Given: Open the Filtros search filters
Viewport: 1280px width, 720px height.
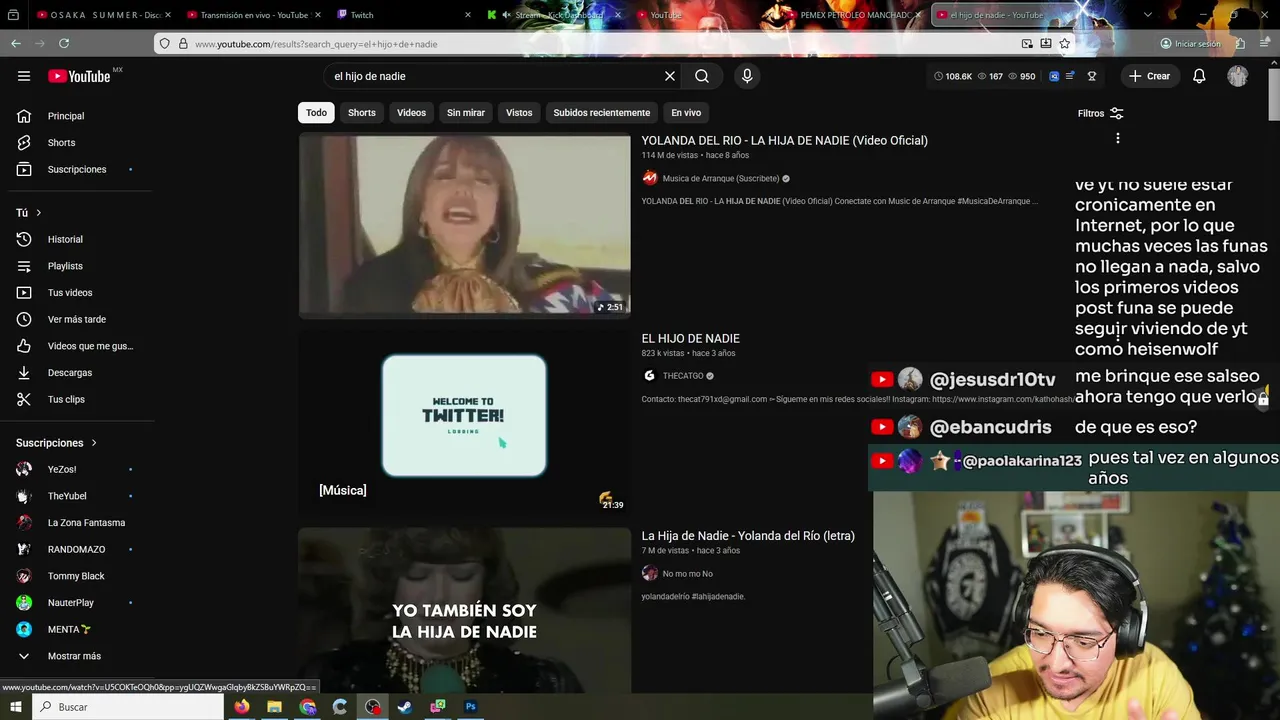Looking at the screenshot, I should point(1100,113).
